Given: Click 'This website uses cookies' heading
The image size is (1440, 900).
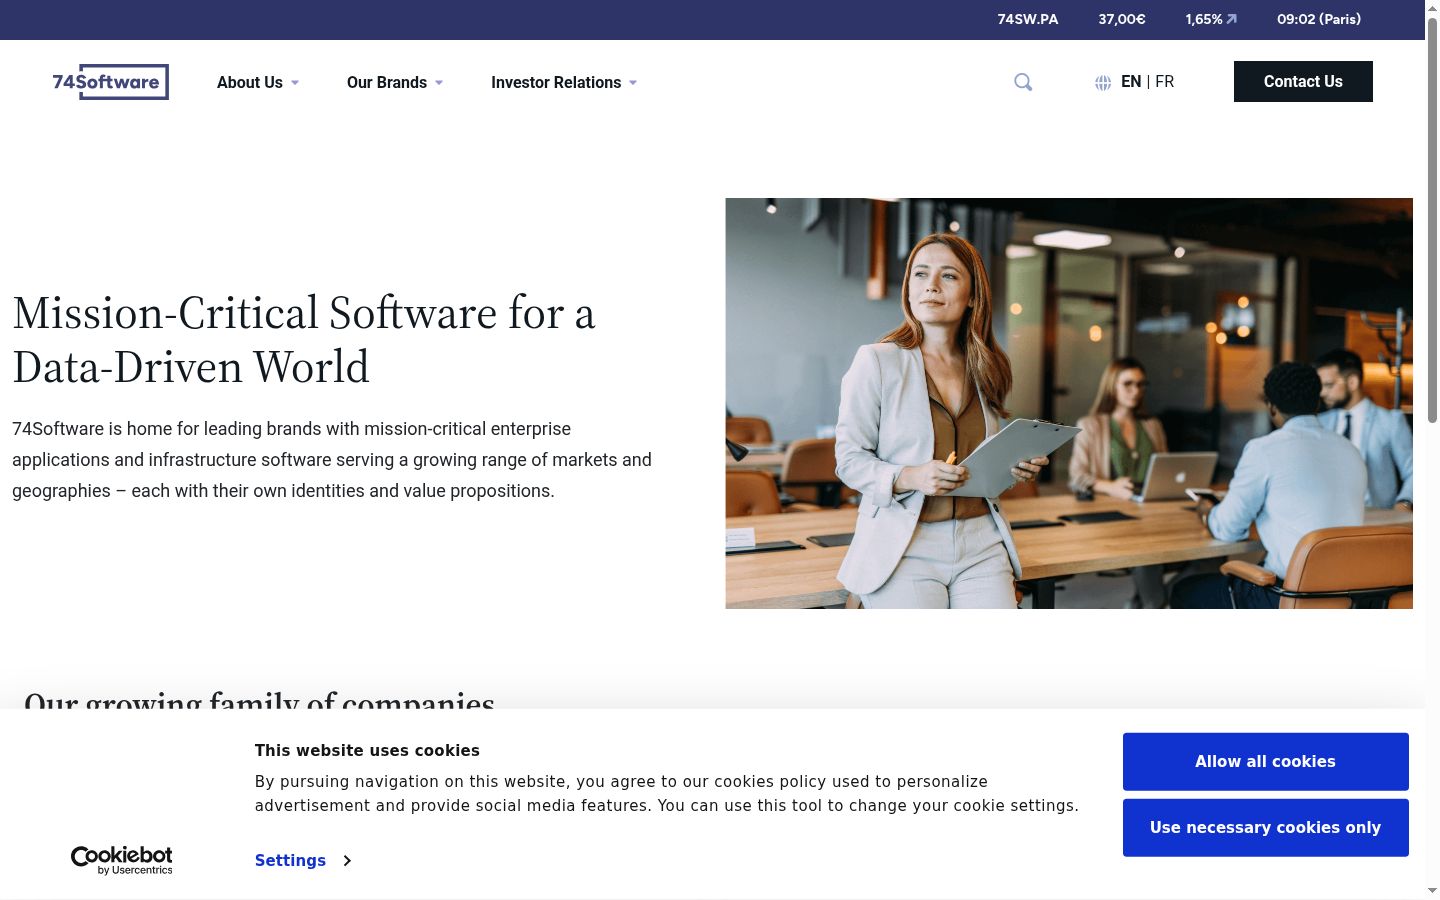Looking at the screenshot, I should 367,751.
